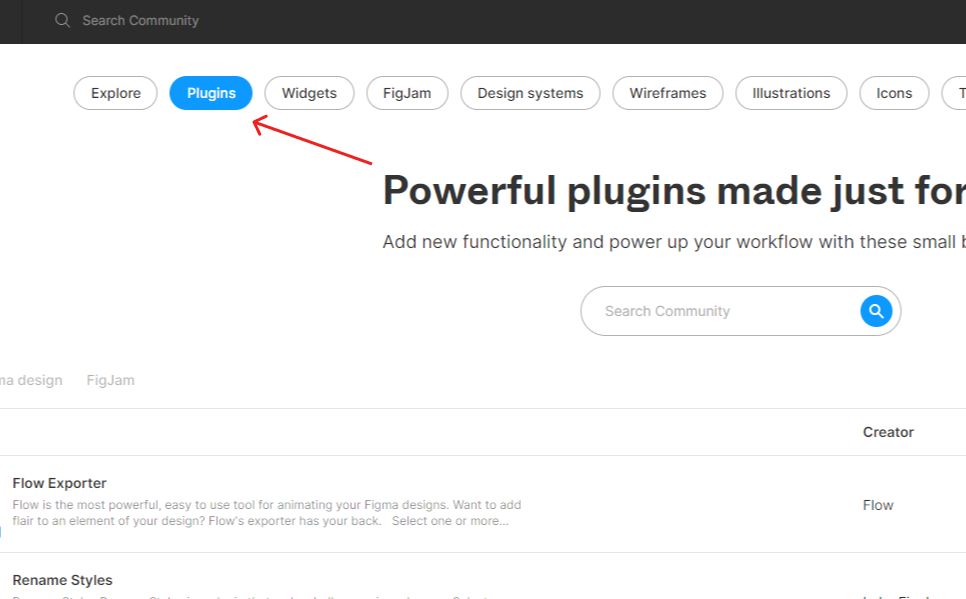Click the Flow Exporter description text
This screenshot has width=966, height=599.
[267, 513]
